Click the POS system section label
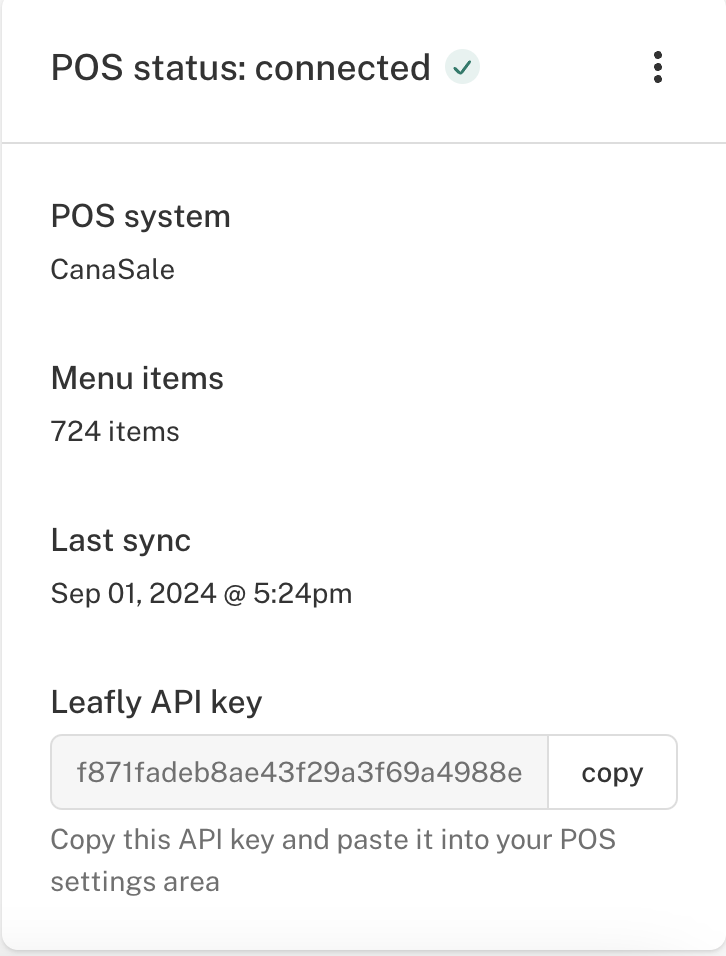Screen dimensions: 726x956 click(x=140, y=216)
